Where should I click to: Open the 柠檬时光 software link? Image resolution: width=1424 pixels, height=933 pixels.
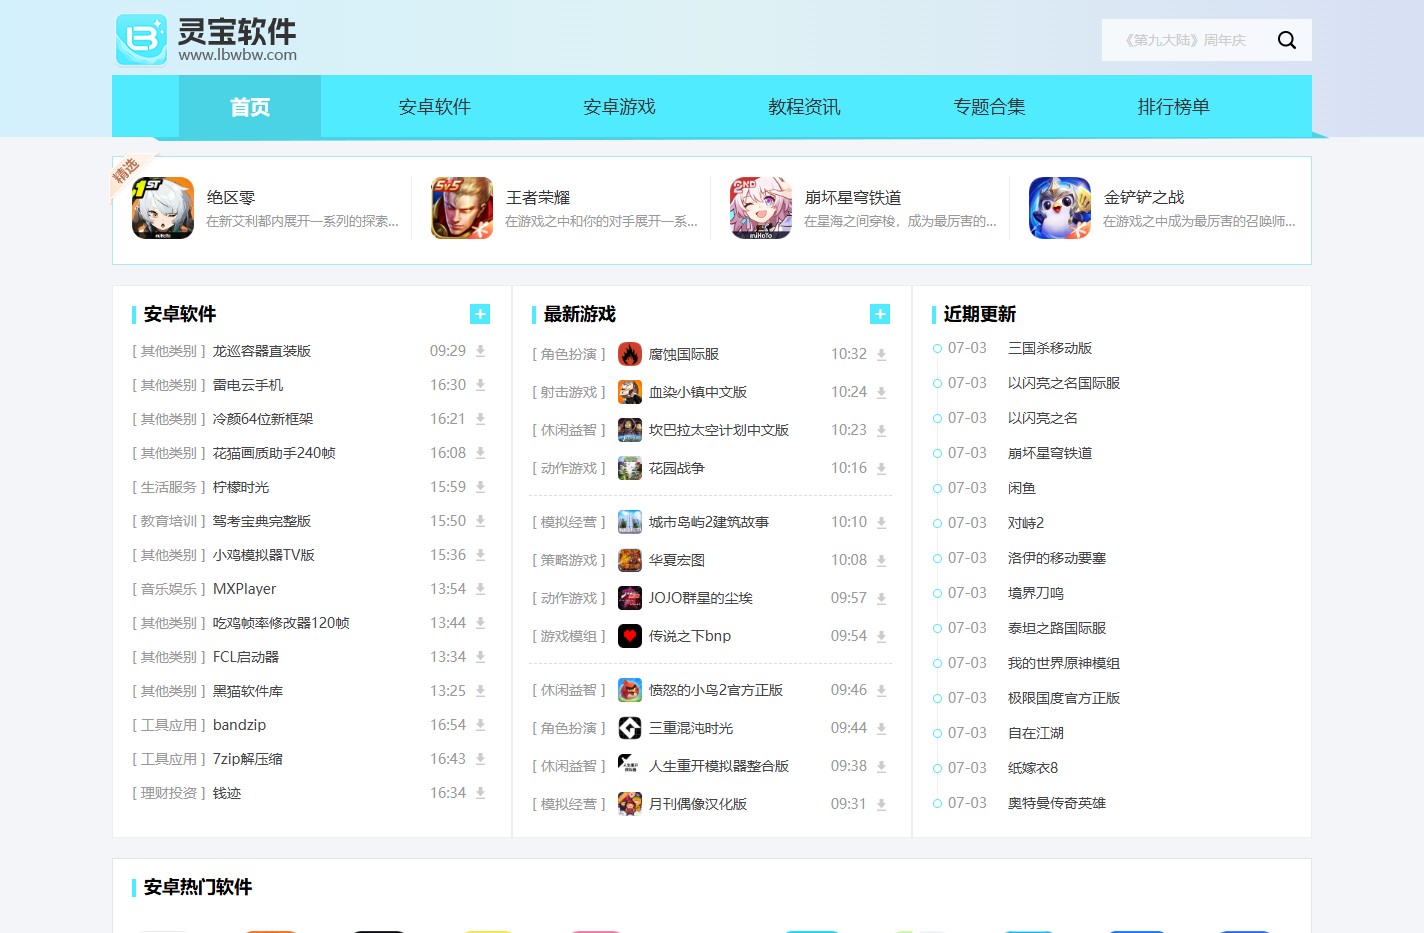tap(241, 487)
